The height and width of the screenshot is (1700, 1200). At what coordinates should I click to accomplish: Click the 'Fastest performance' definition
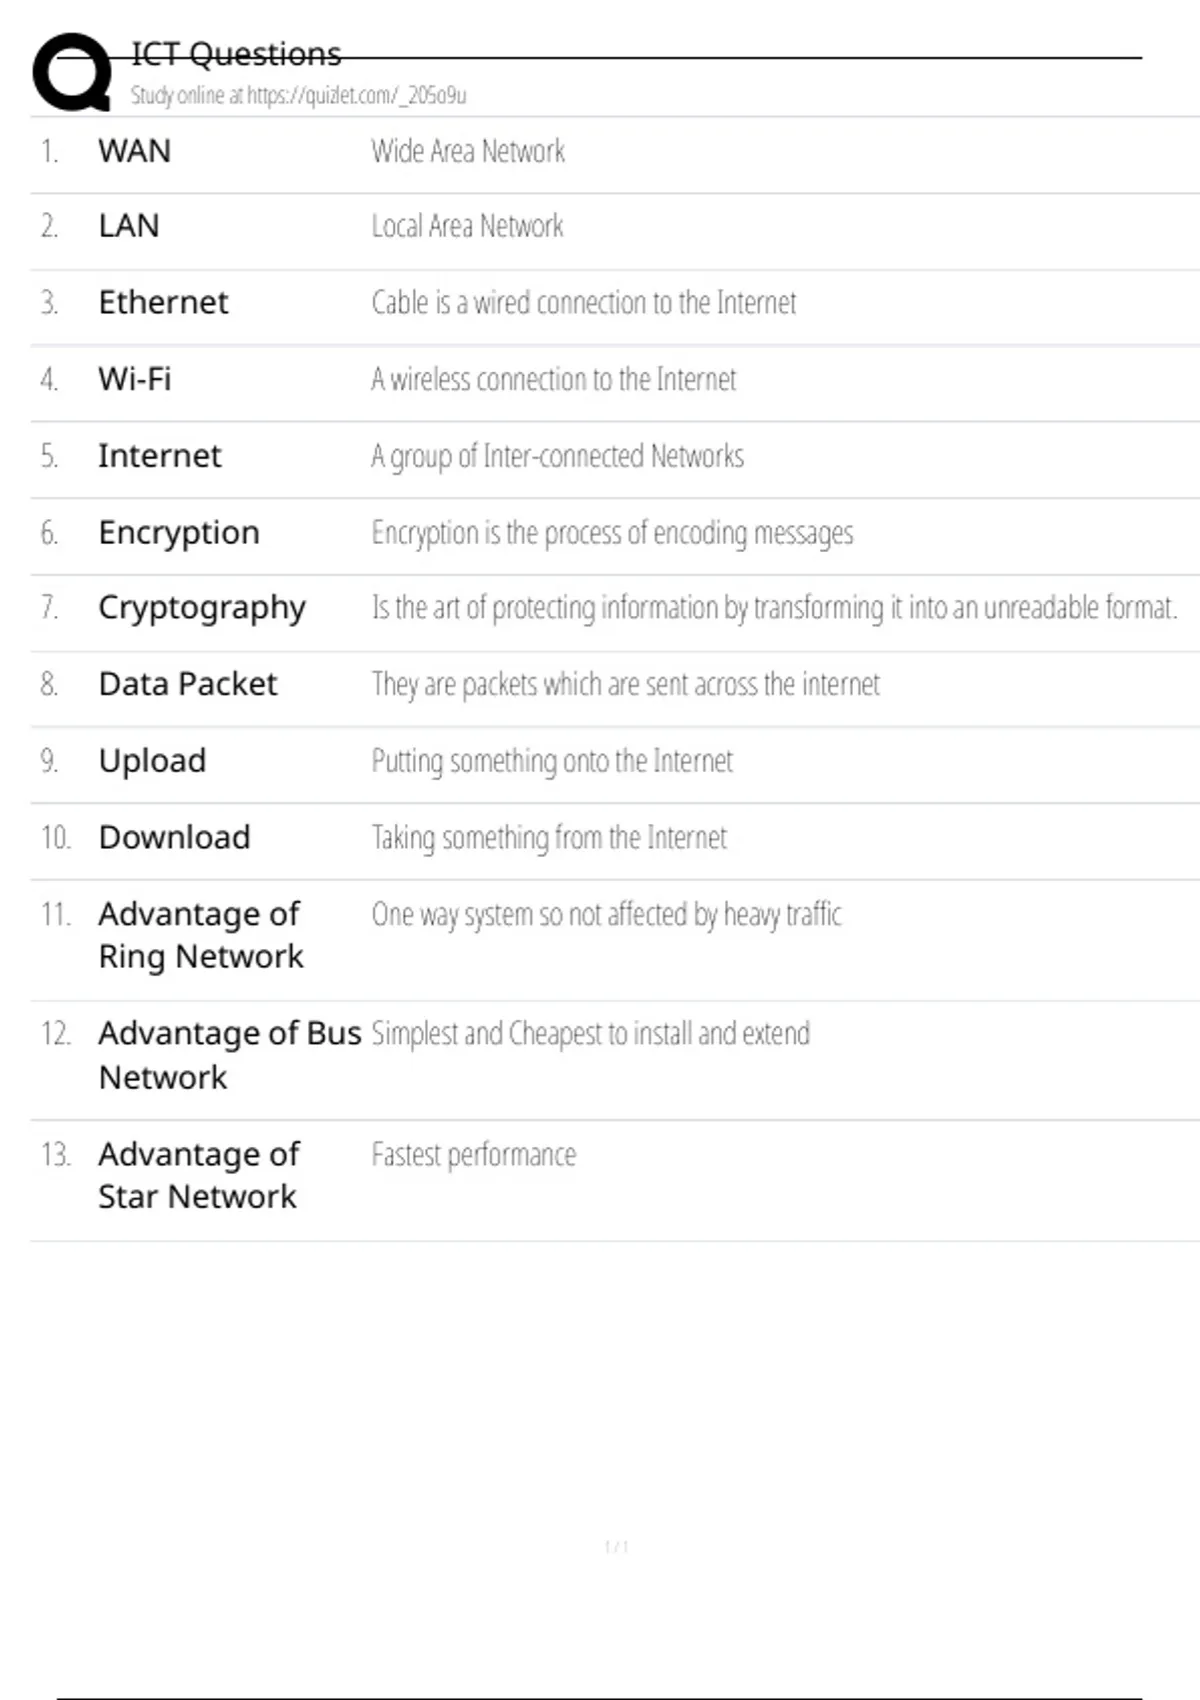tap(474, 1155)
